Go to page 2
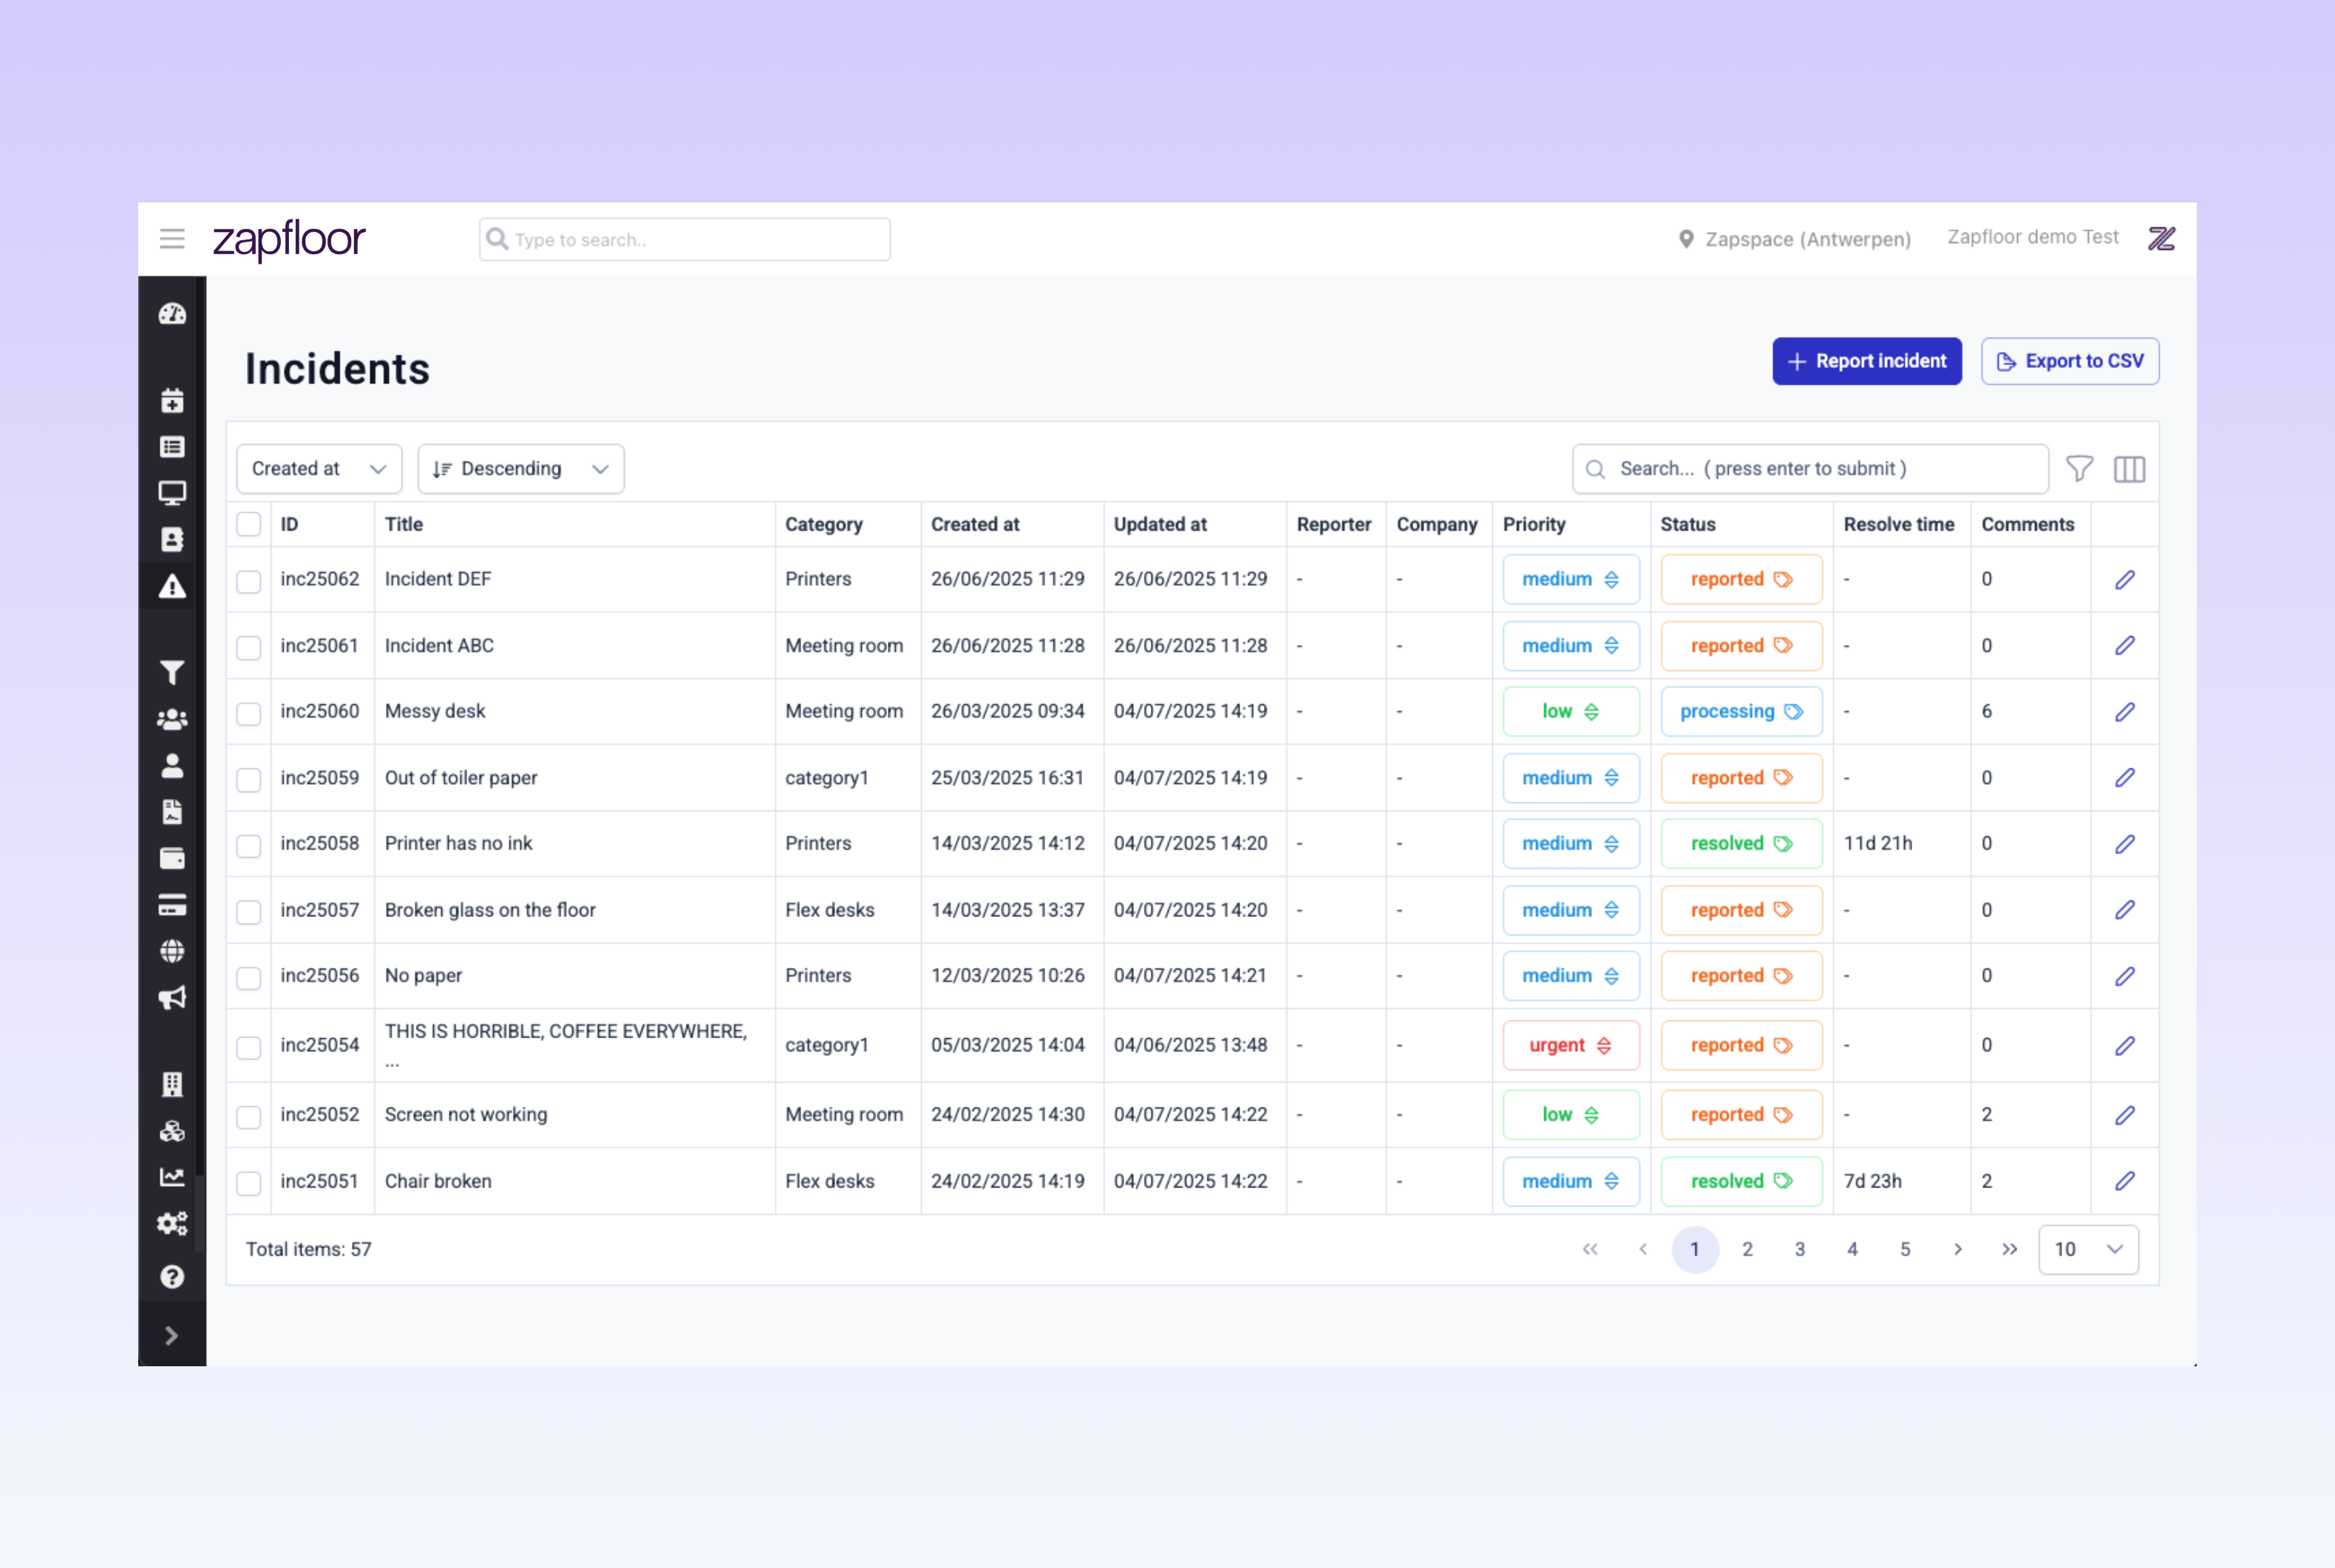Image resolution: width=2335 pixels, height=1568 pixels. click(x=1747, y=1249)
